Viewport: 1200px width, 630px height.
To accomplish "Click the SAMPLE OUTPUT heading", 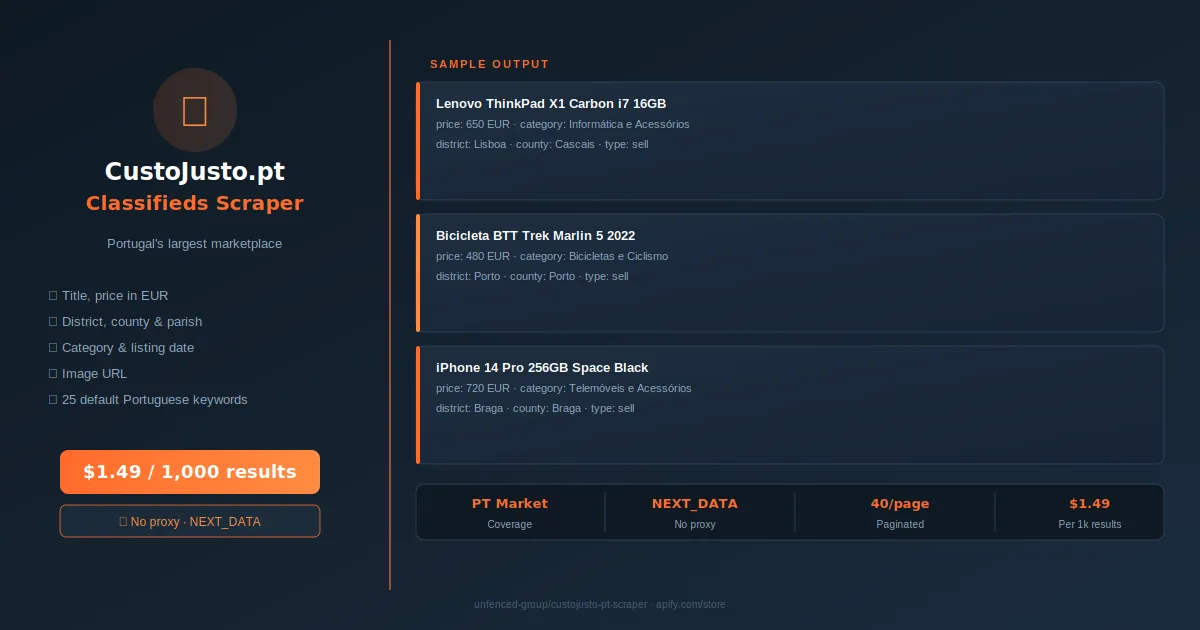I will click(490, 64).
